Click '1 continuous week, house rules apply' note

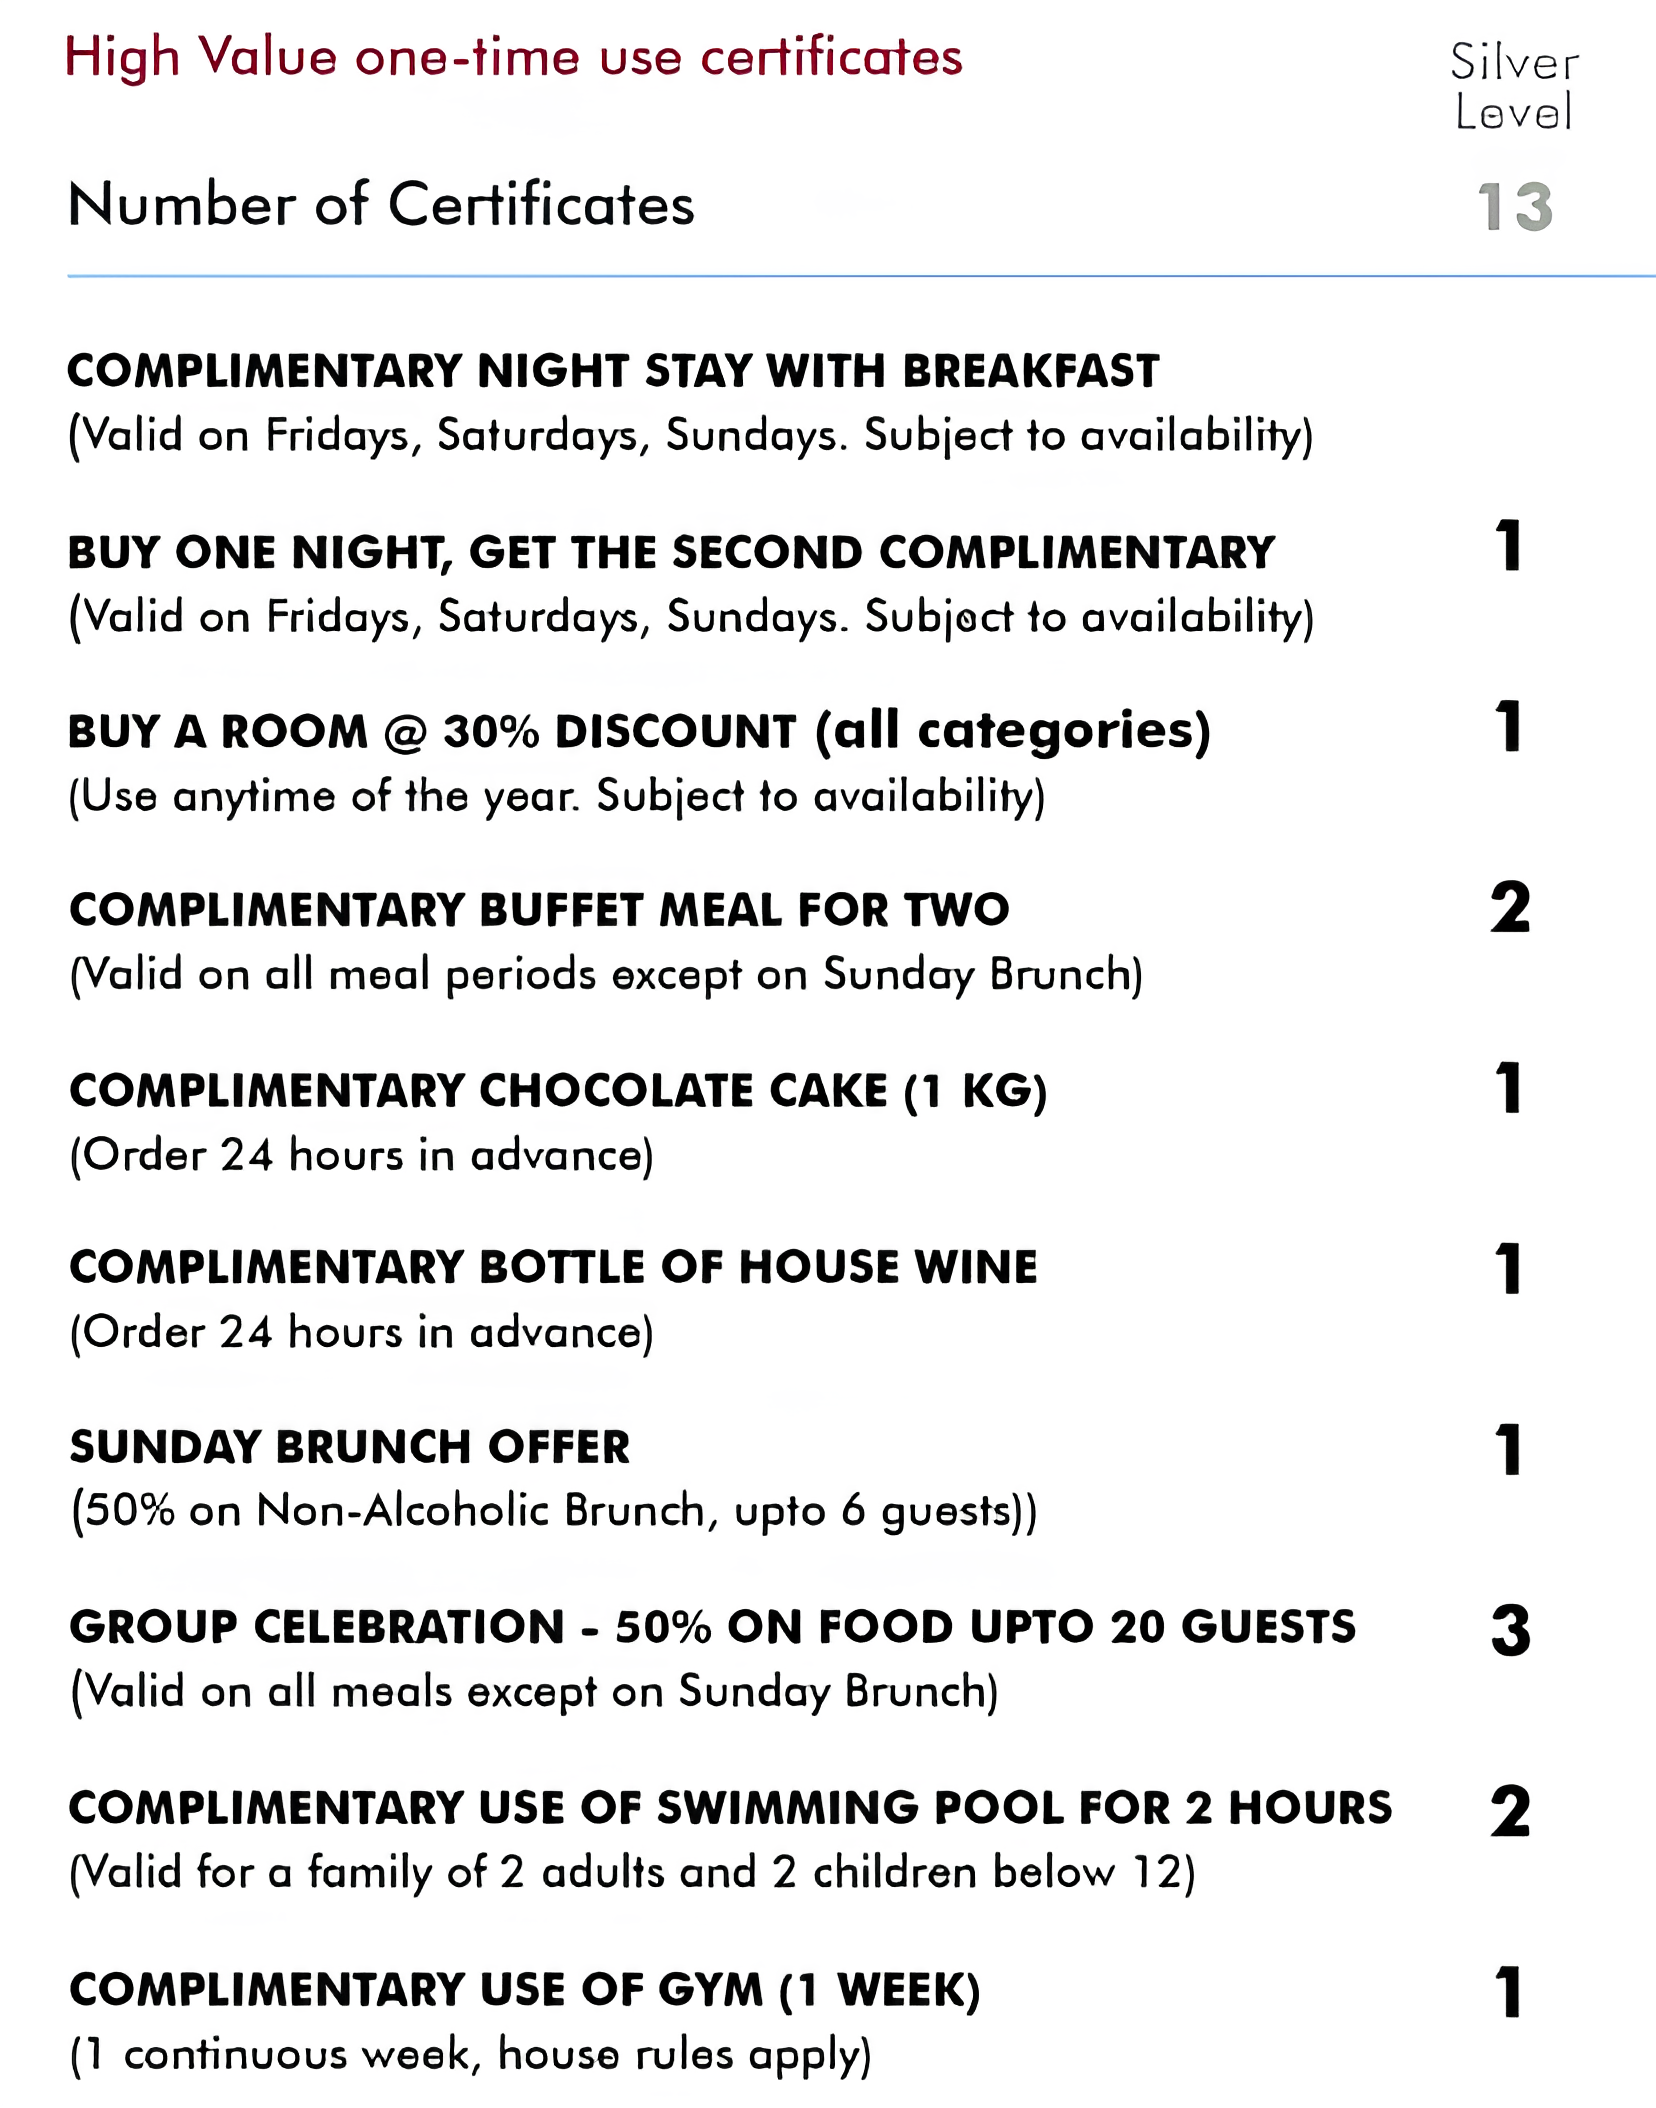coord(470,2054)
